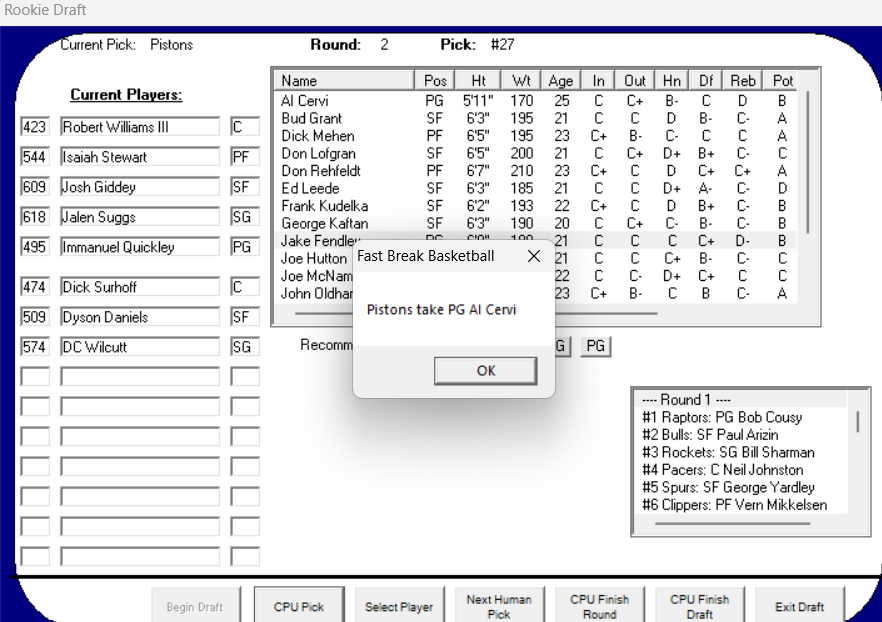Sort by the Name column header
Screen dimensions: 882x622
tap(344, 80)
